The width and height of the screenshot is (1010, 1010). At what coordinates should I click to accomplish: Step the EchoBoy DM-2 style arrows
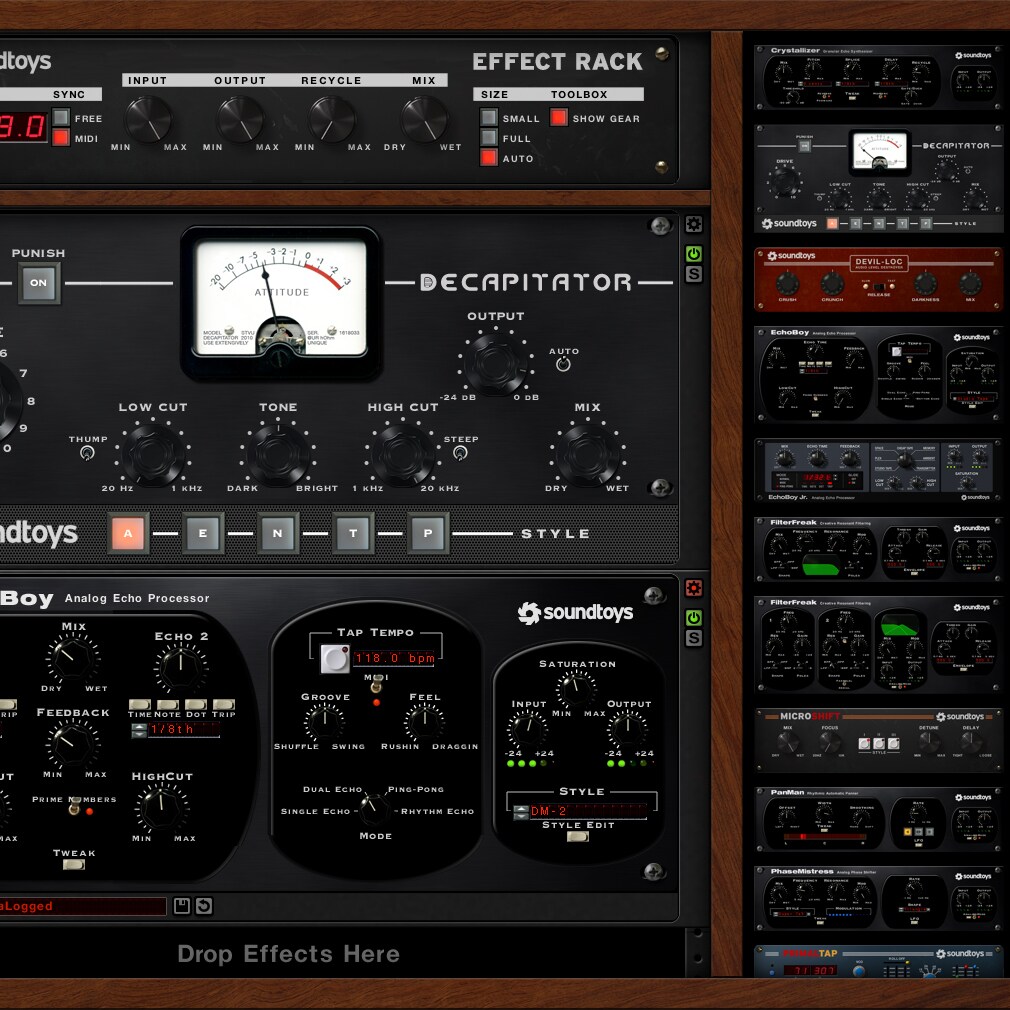(x=520, y=812)
